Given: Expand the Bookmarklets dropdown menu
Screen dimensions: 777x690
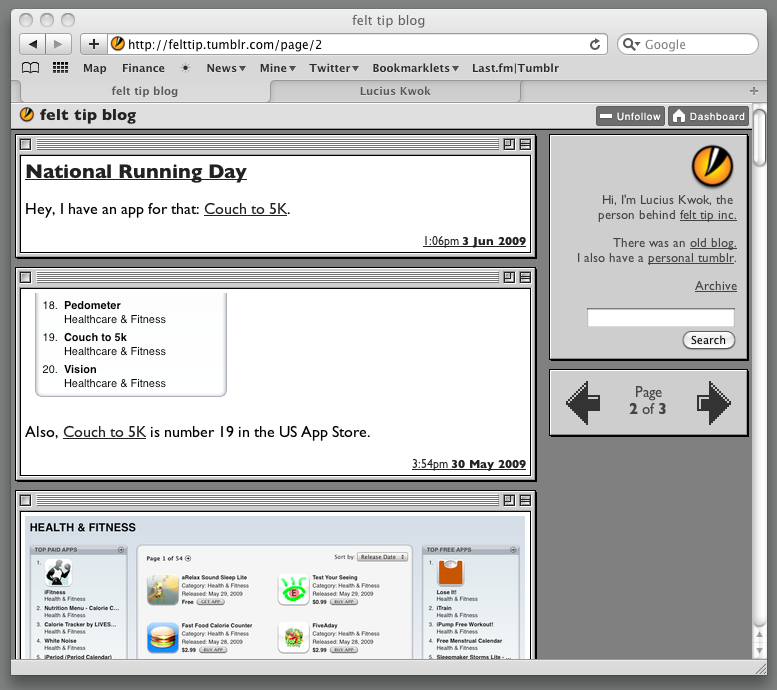Looking at the screenshot, I should click(x=415, y=68).
